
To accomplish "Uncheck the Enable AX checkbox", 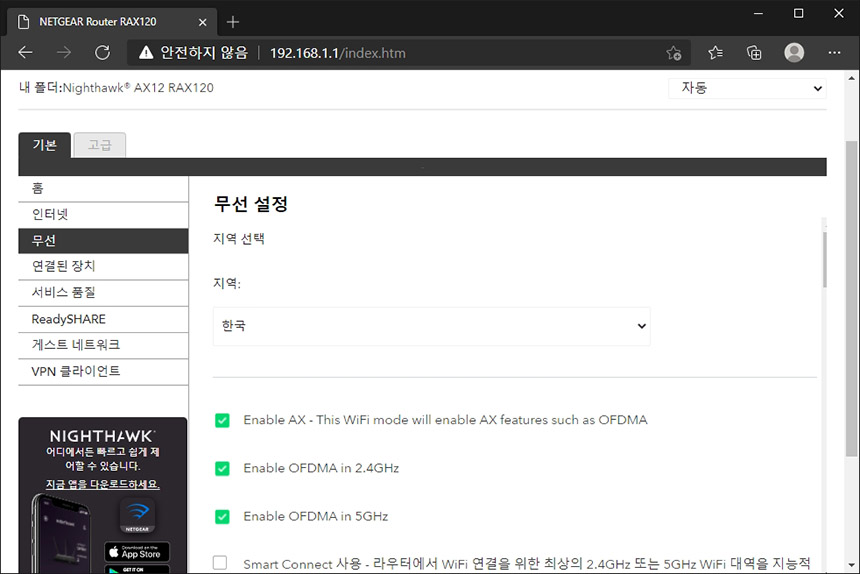I will click(x=222, y=420).
